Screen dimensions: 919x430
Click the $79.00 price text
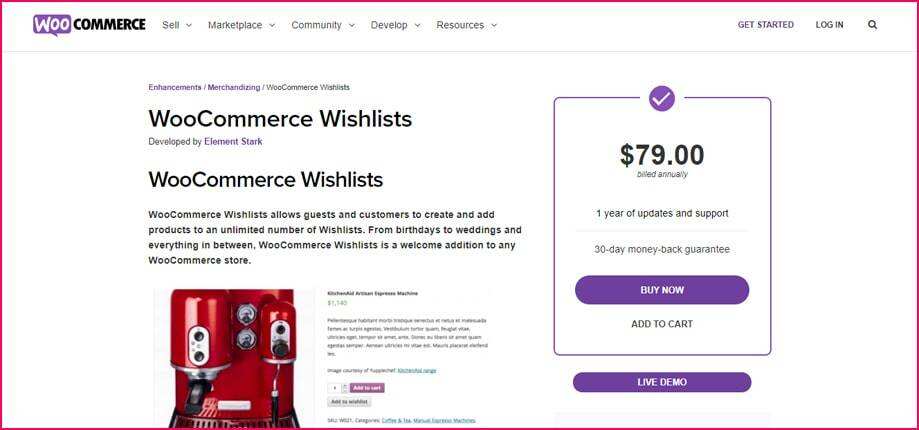(662, 155)
